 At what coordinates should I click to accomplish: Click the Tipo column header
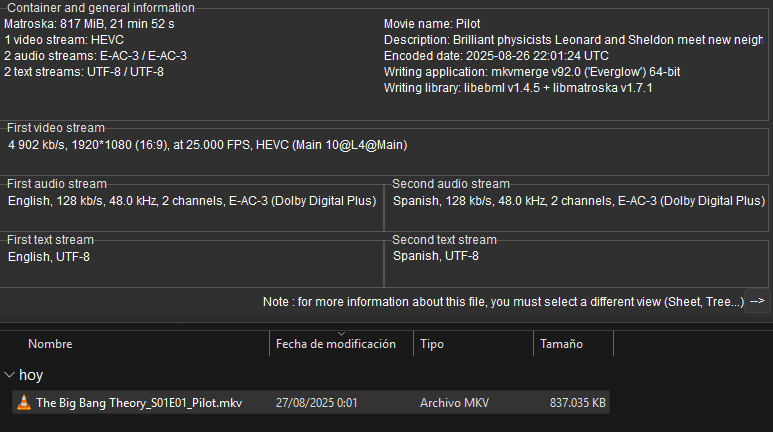click(x=432, y=344)
